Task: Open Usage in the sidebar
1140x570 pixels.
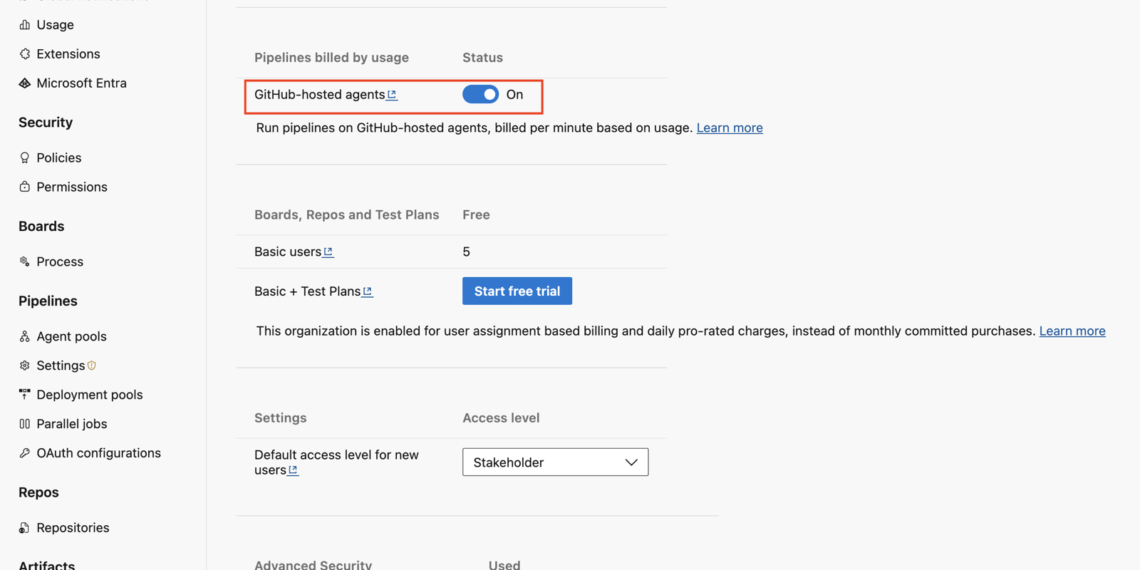Action: click(55, 25)
